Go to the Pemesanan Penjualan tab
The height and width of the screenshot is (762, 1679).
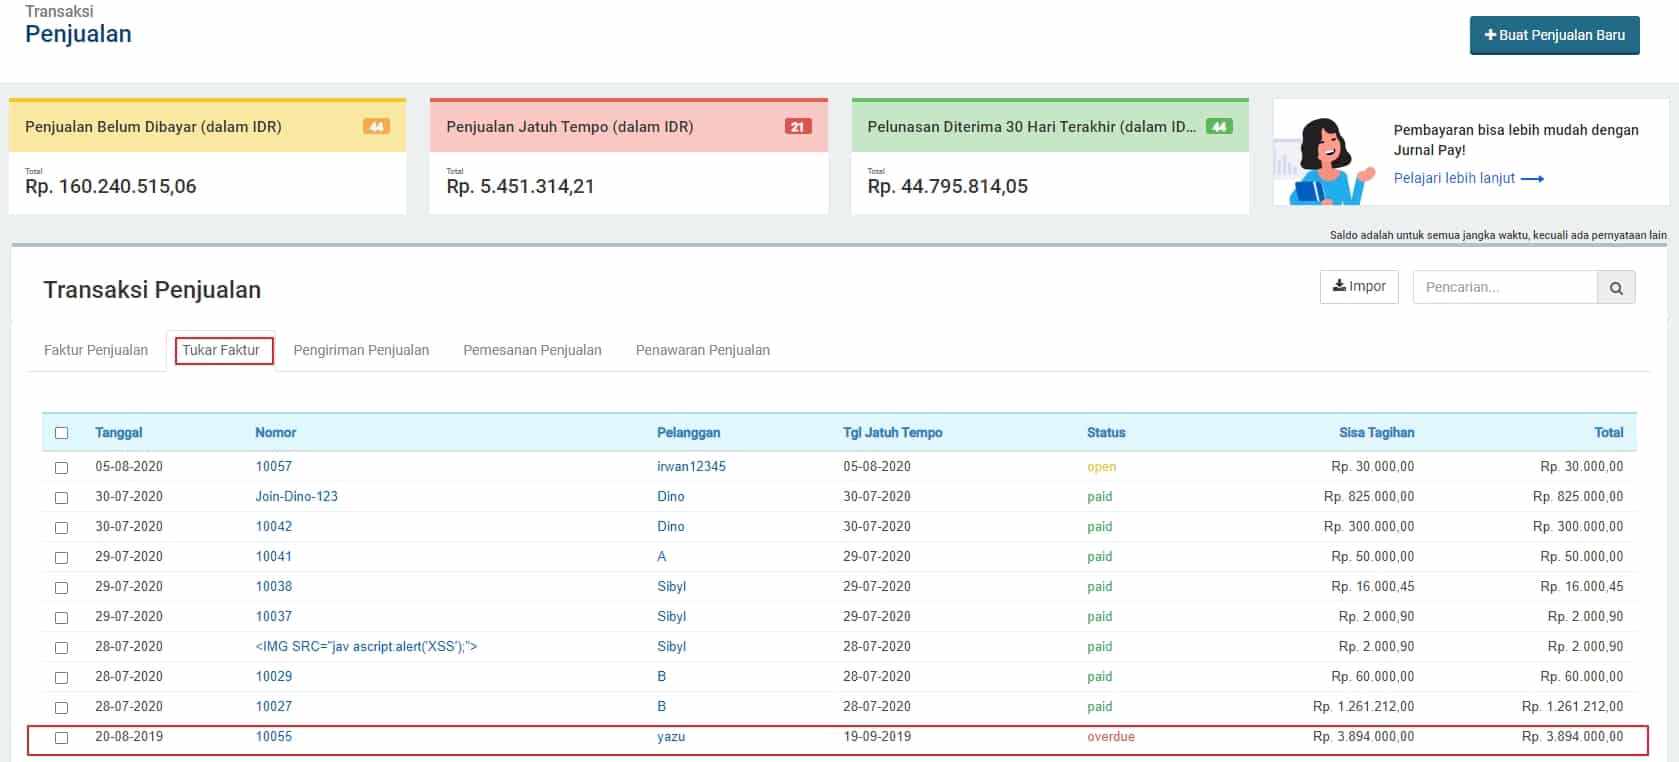[532, 350]
